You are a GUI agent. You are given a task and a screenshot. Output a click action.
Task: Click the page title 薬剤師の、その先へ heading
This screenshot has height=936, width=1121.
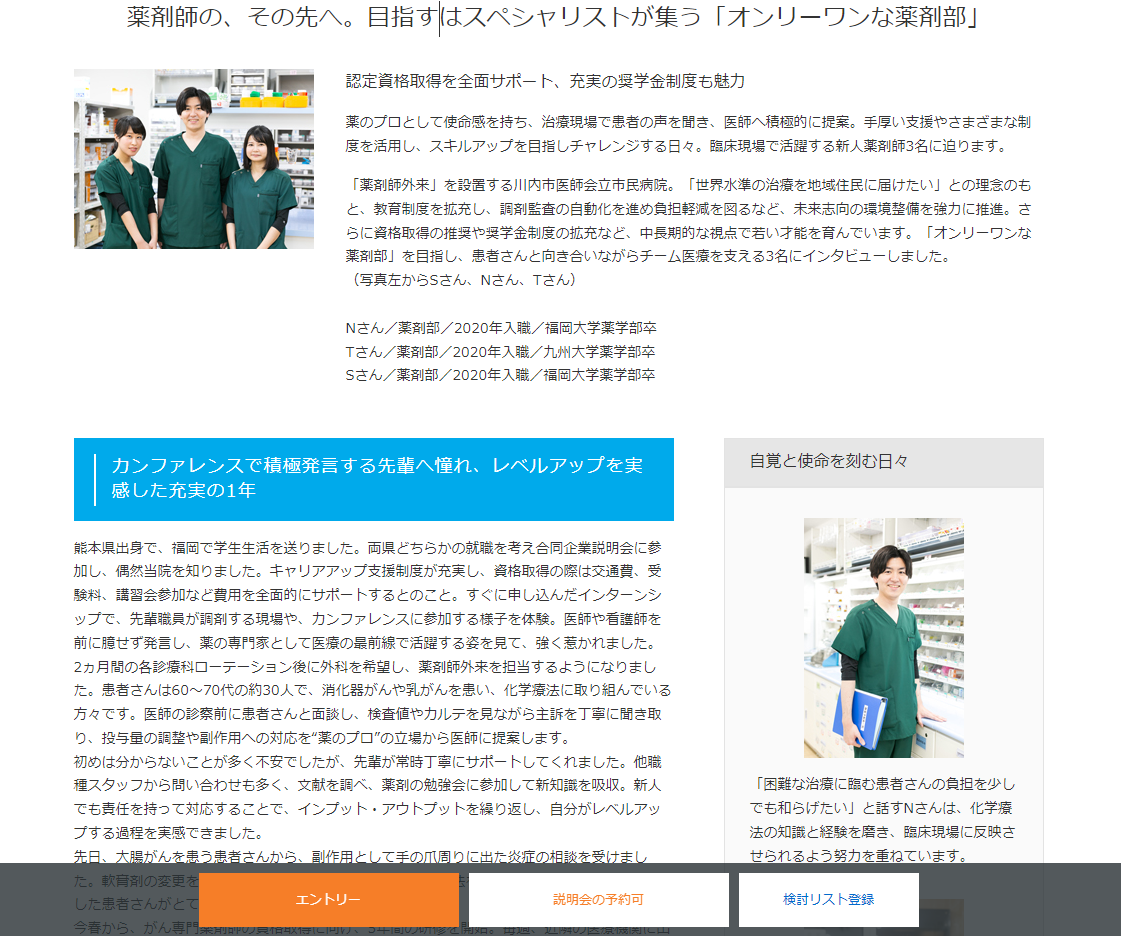pos(552,16)
